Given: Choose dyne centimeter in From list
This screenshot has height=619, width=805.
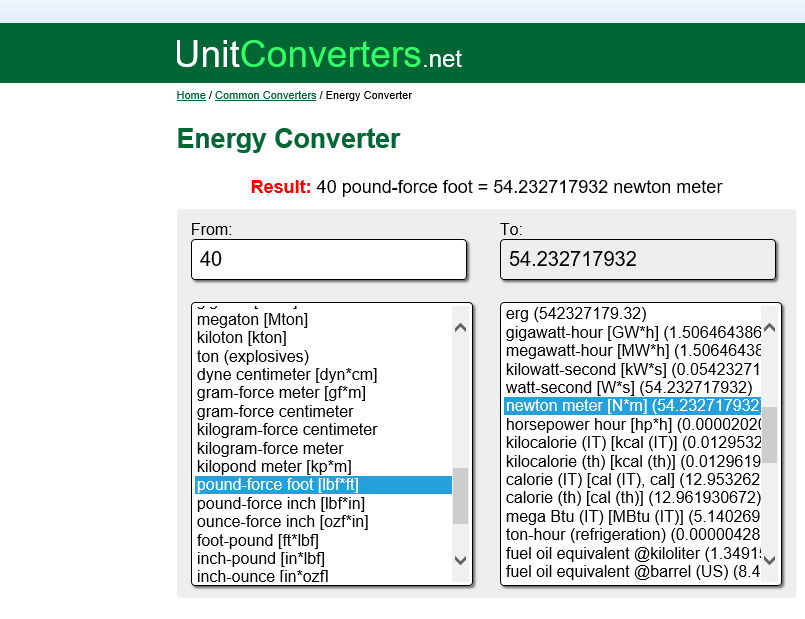Looking at the screenshot, I should click(x=287, y=375).
